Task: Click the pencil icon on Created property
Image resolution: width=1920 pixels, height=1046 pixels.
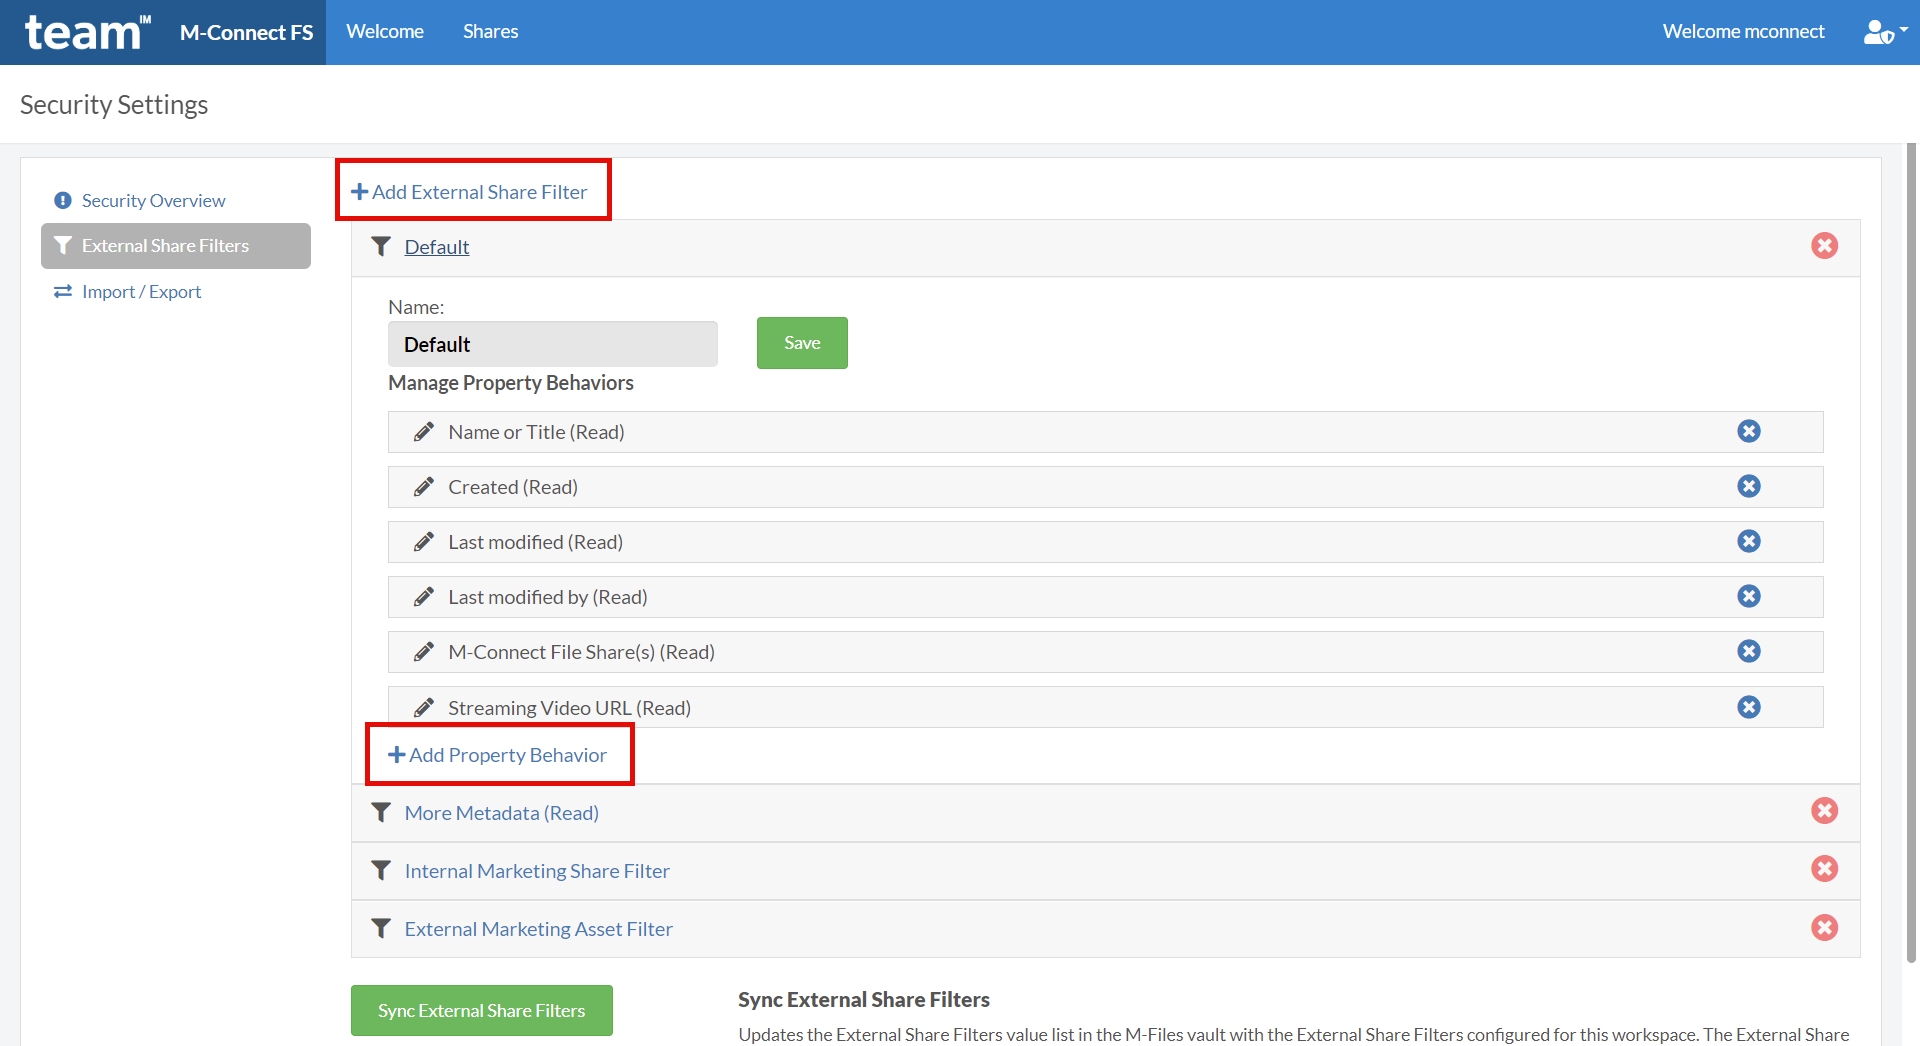Action: click(x=424, y=486)
